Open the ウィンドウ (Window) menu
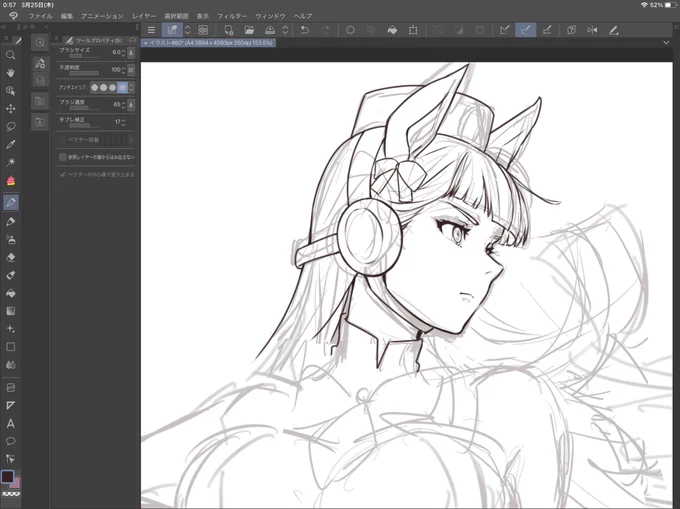This screenshot has height=509, width=680. tap(270, 16)
